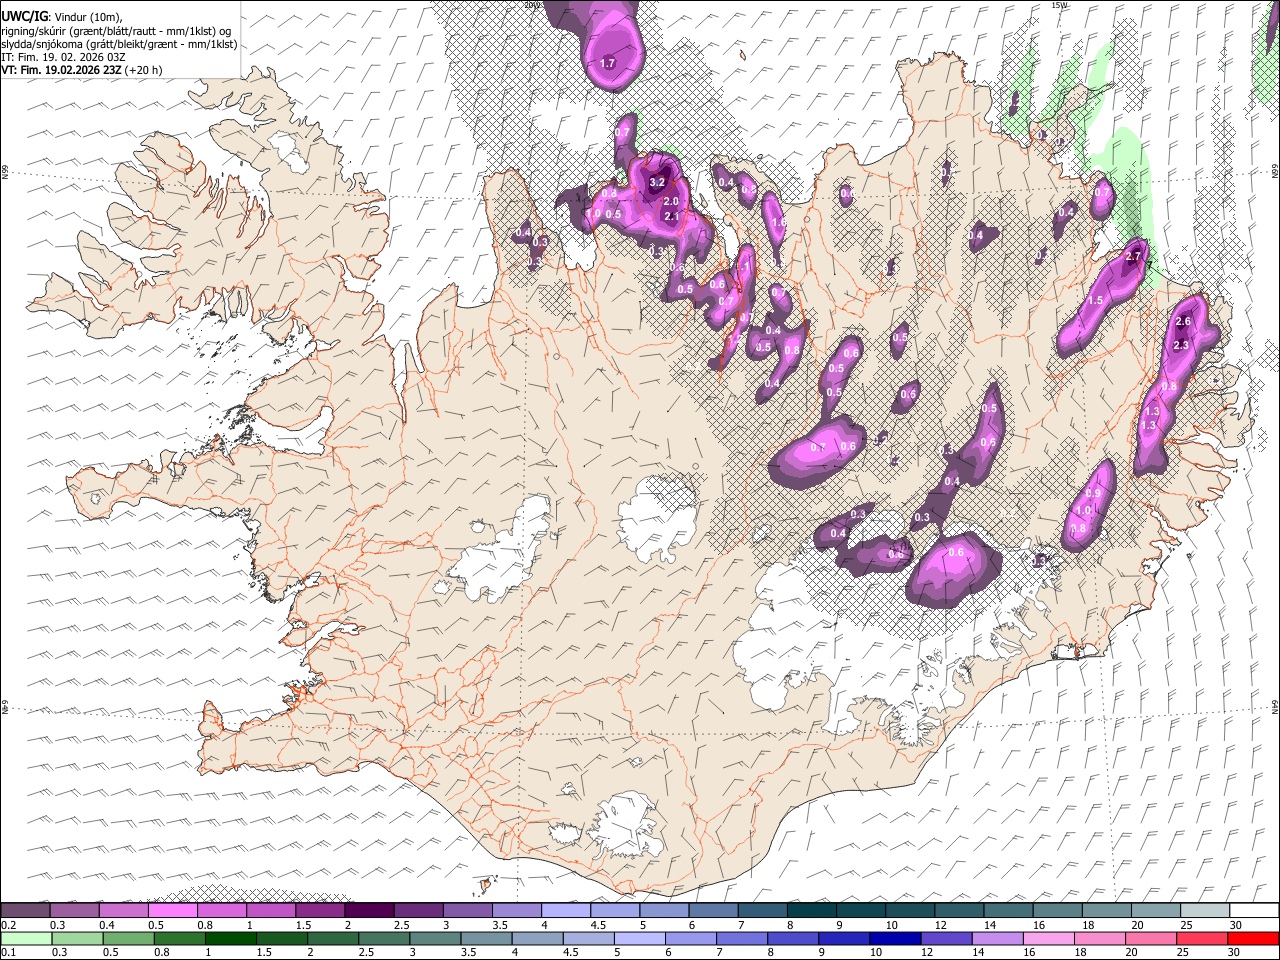The height and width of the screenshot is (960, 1280).
Task: Select the initial time 'IT: Fim. 19. 02. 2026 03Z'
Action: tap(63, 57)
